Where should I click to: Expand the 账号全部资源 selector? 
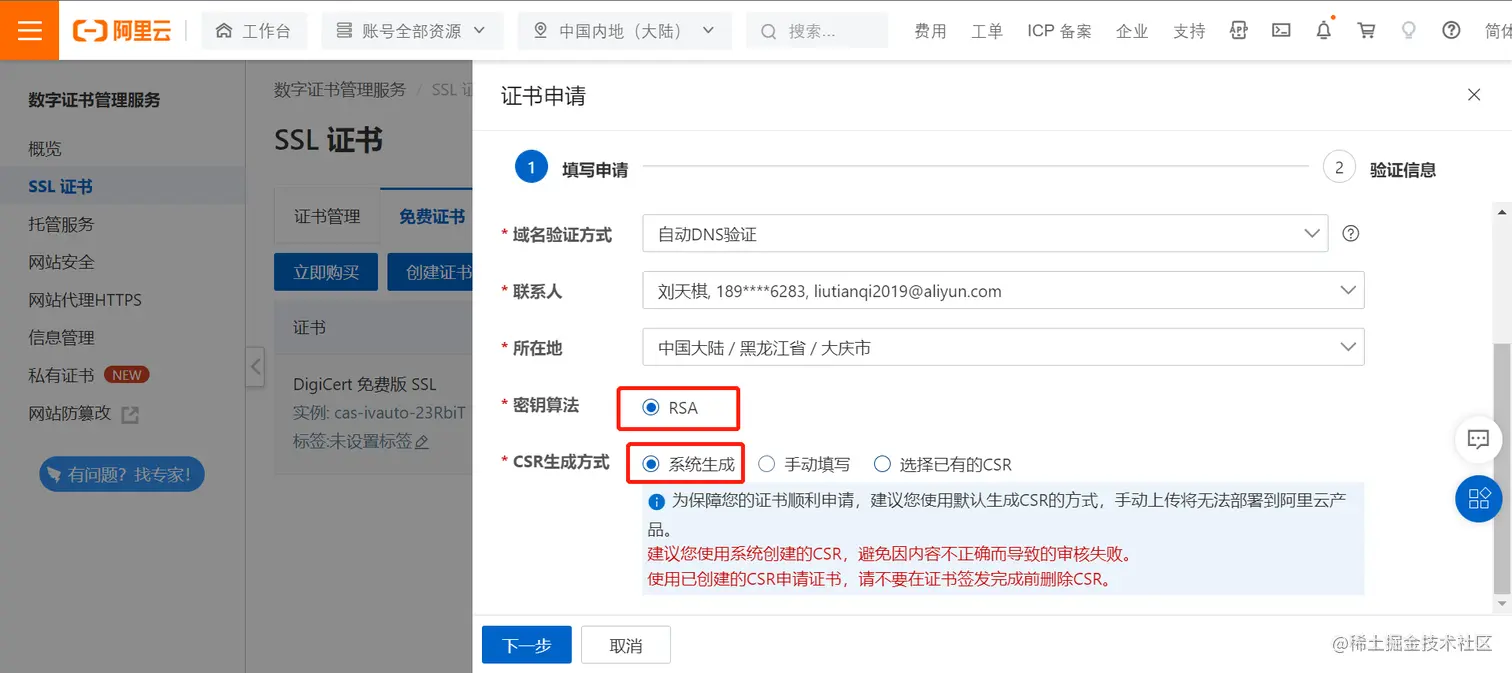412,31
